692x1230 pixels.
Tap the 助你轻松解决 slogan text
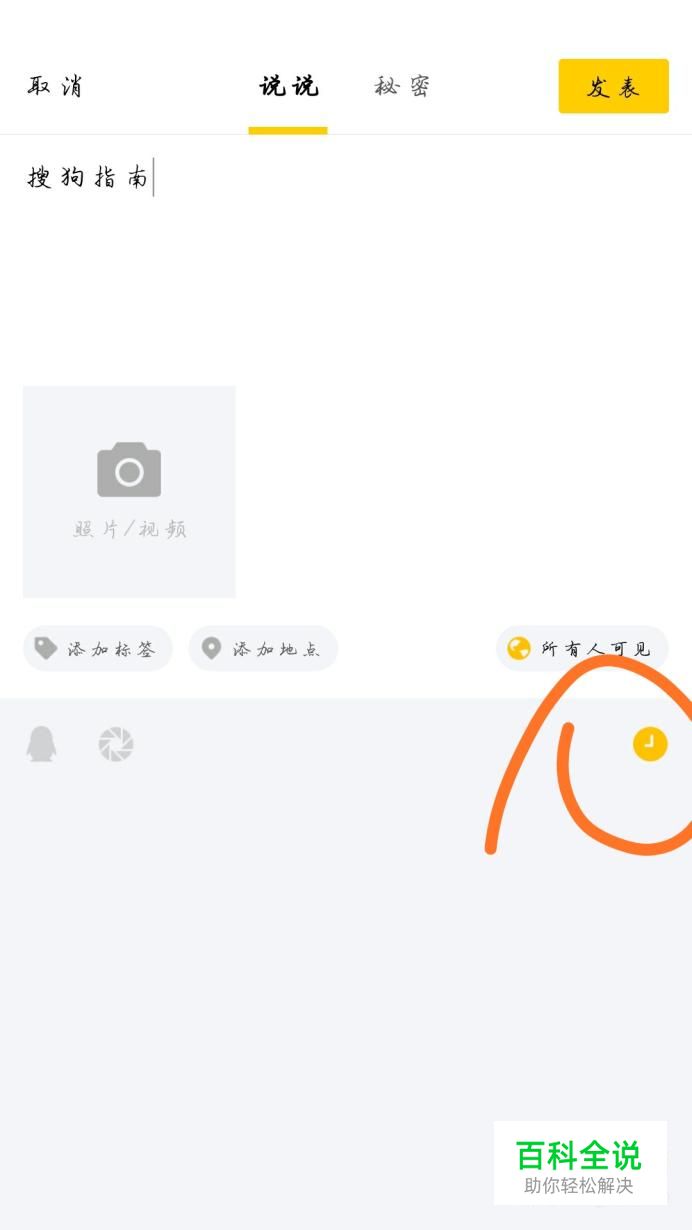[579, 1186]
